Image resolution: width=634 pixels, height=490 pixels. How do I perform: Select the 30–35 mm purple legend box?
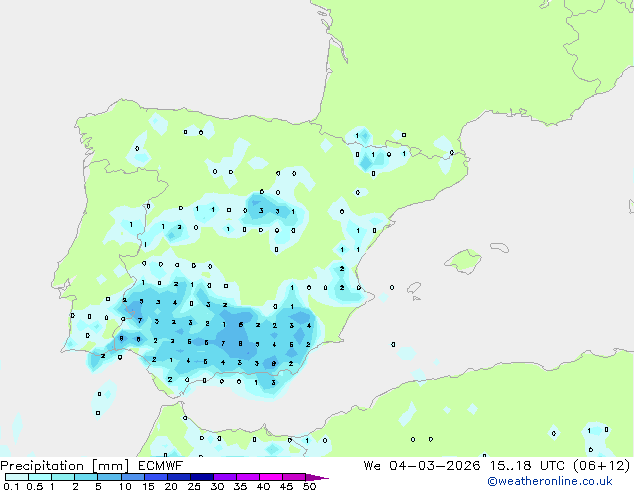pos(224,477)
